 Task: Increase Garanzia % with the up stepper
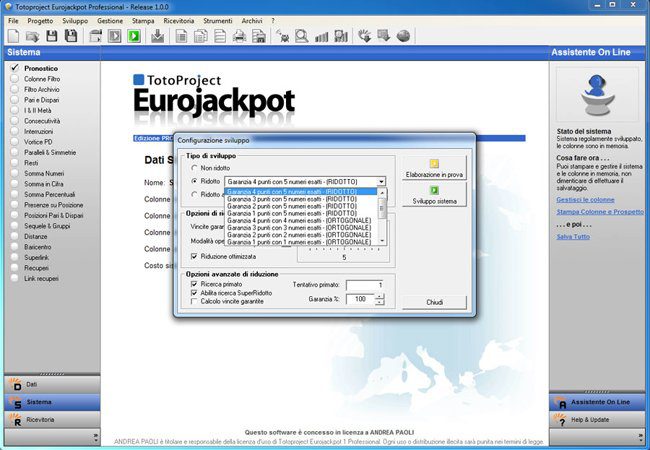(379, 296)
